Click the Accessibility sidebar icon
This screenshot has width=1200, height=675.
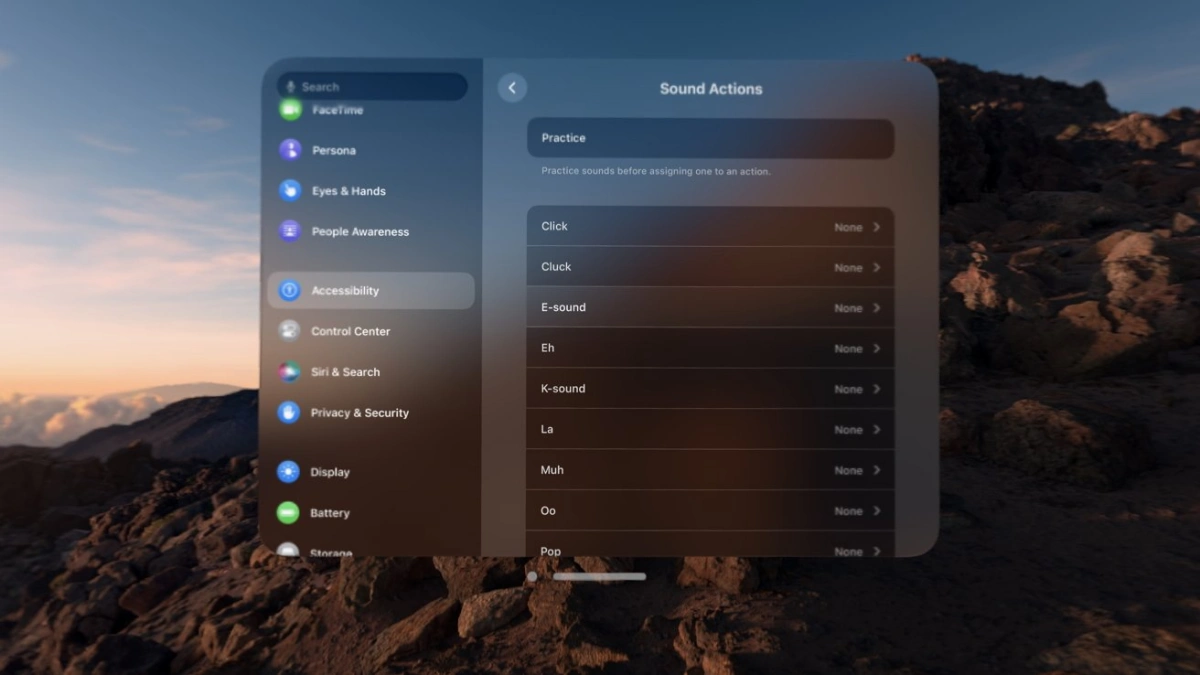point(289,290)
